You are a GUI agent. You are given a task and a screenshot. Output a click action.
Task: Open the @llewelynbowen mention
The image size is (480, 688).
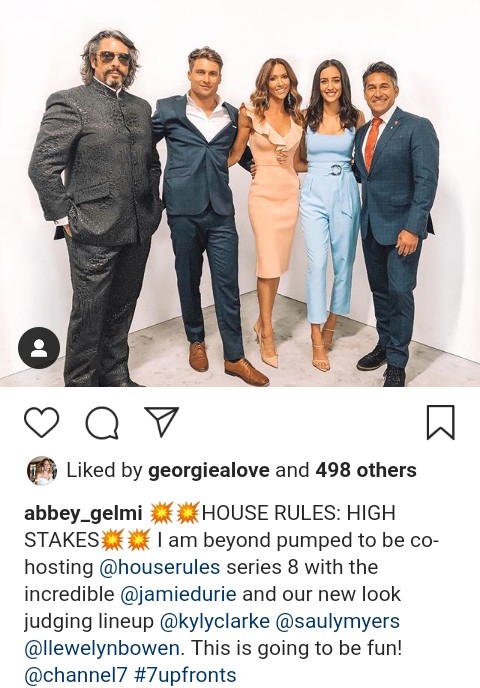[102, 648]
